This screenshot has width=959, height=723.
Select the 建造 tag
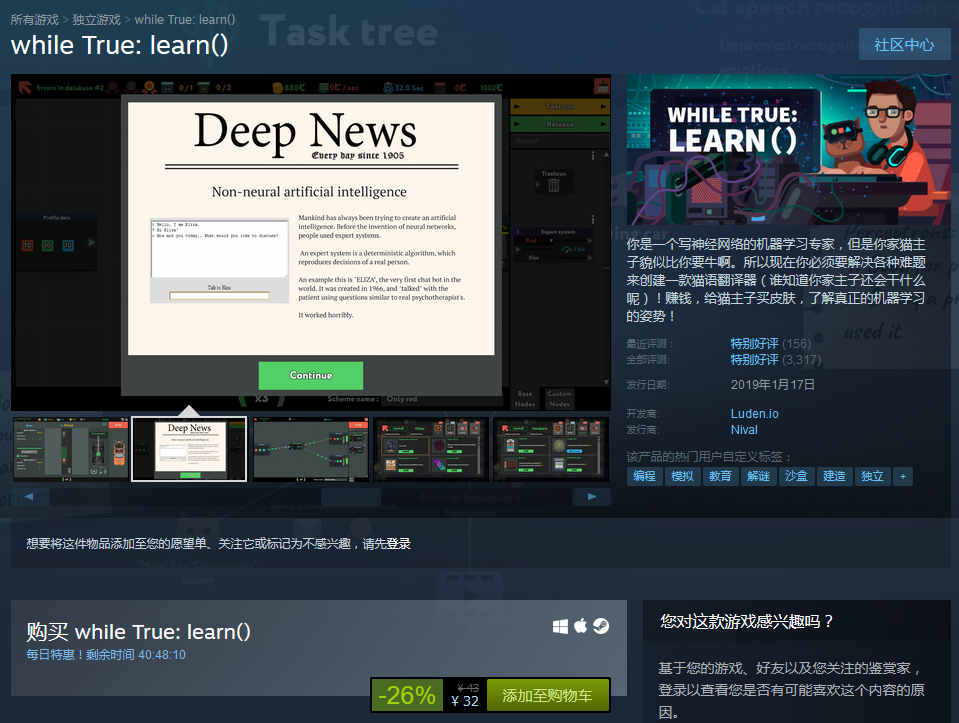click(834, 476)
